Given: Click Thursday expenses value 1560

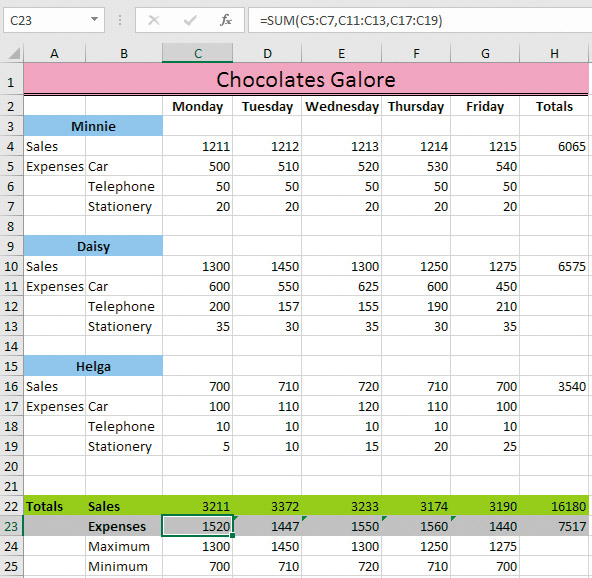Looking at the screenshot, I should click(x=416, y=526).
